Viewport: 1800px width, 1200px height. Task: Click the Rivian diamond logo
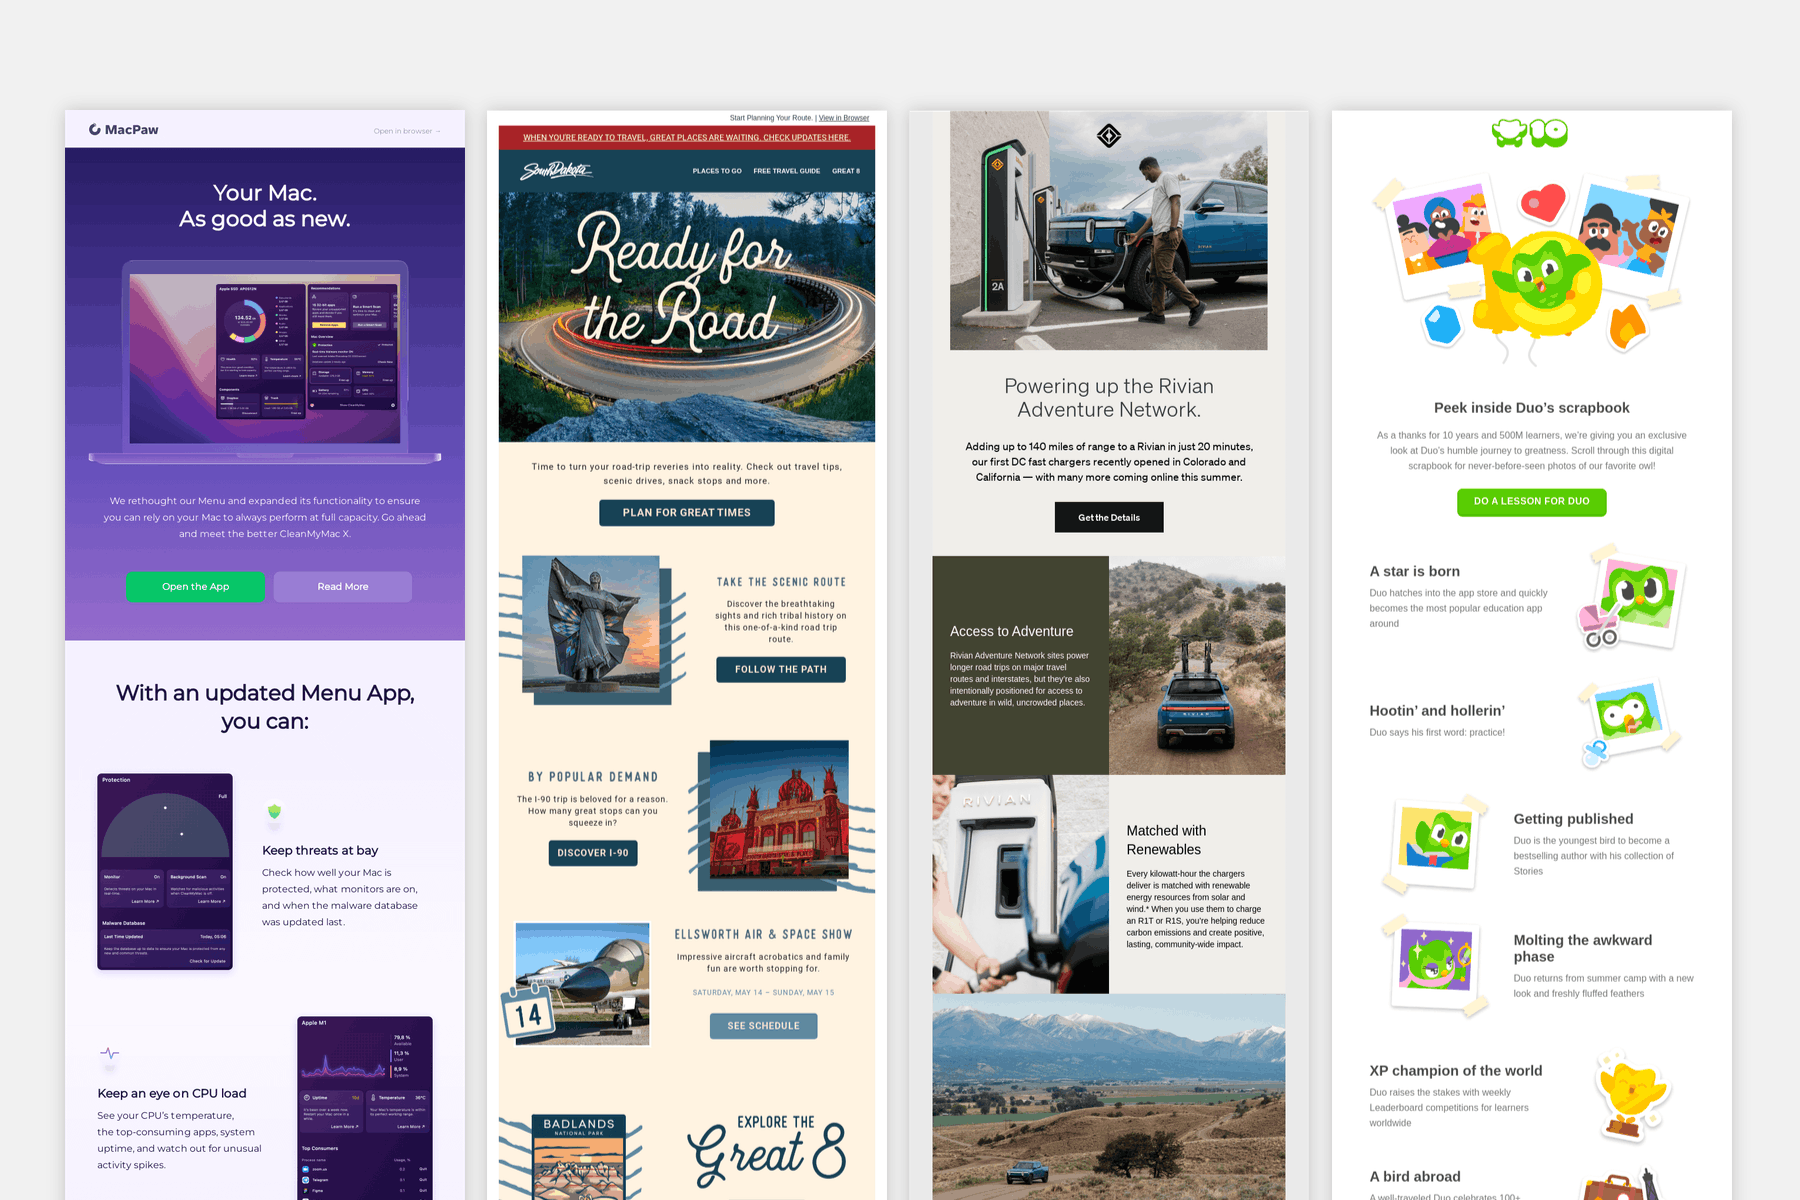(1108, 136)
